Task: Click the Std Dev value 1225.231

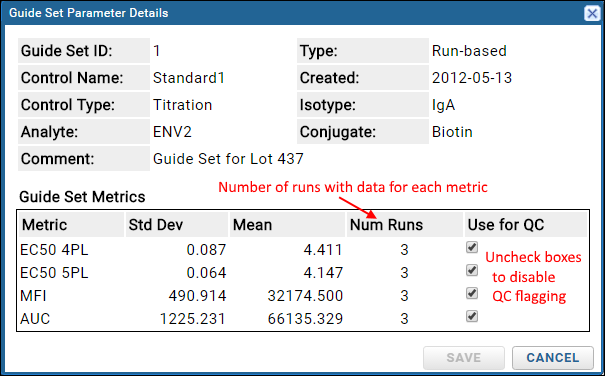Action: pyautogui.click(x=193, y=319)
